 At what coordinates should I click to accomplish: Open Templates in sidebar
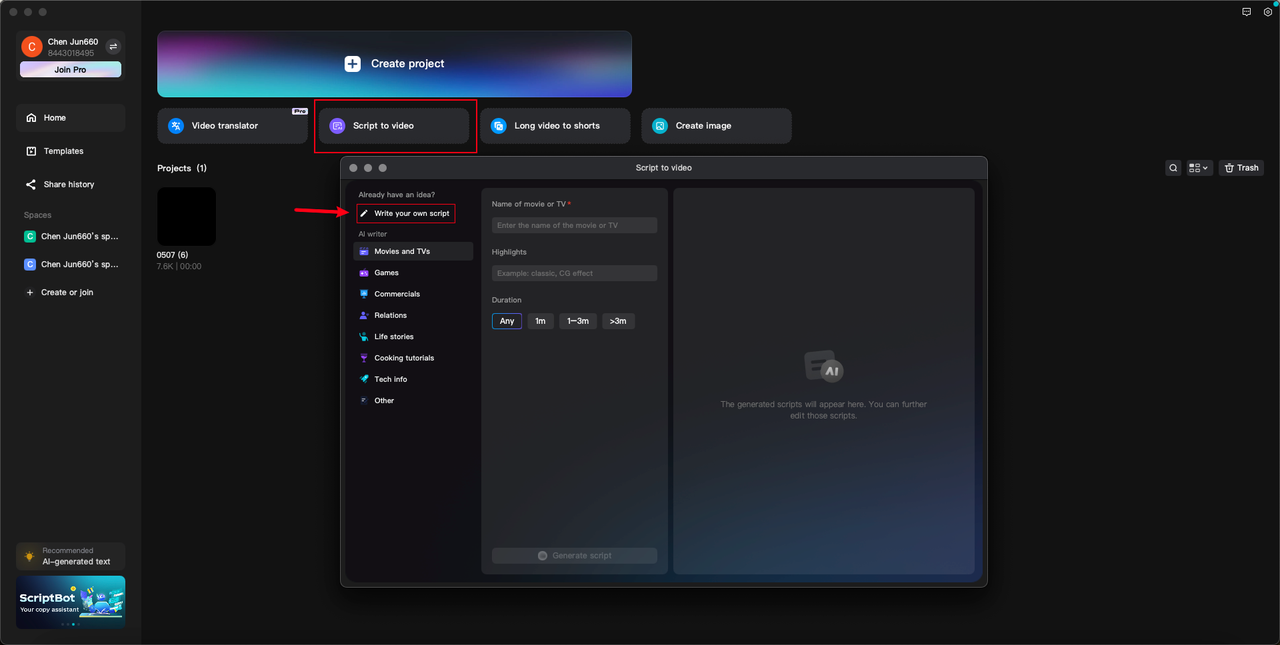[70, 151]
